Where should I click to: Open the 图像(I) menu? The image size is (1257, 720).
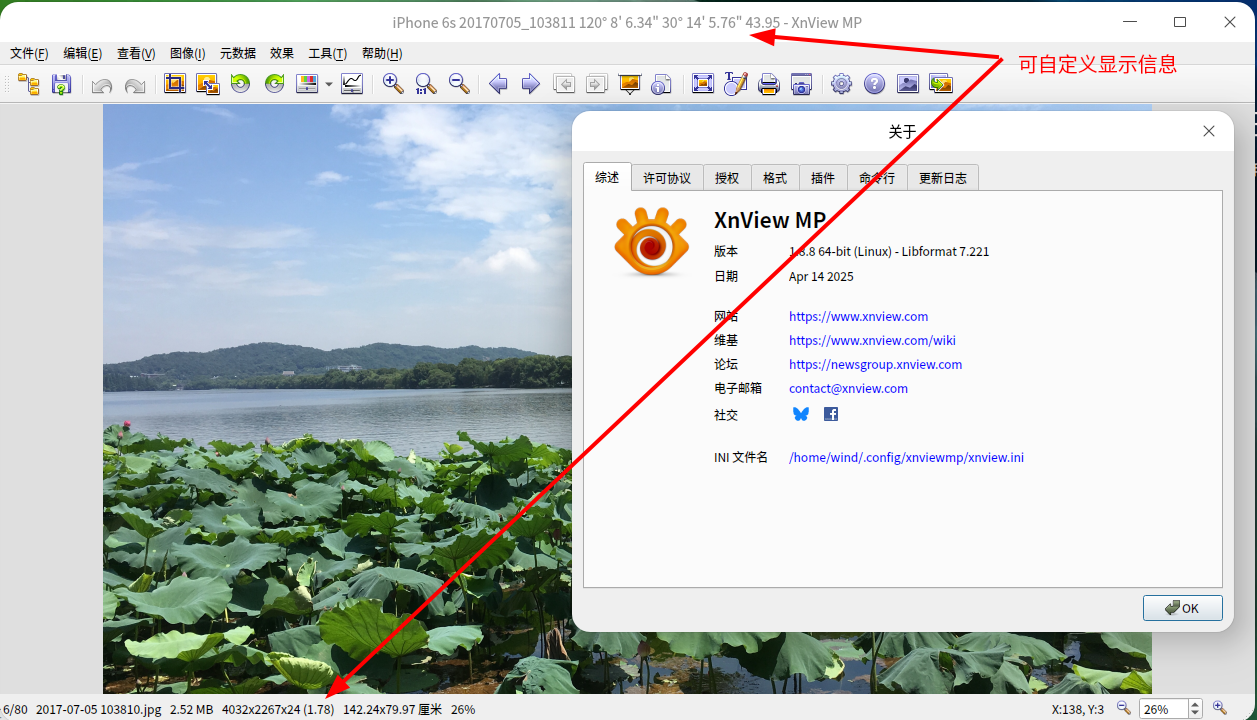(x=188, y=54)
